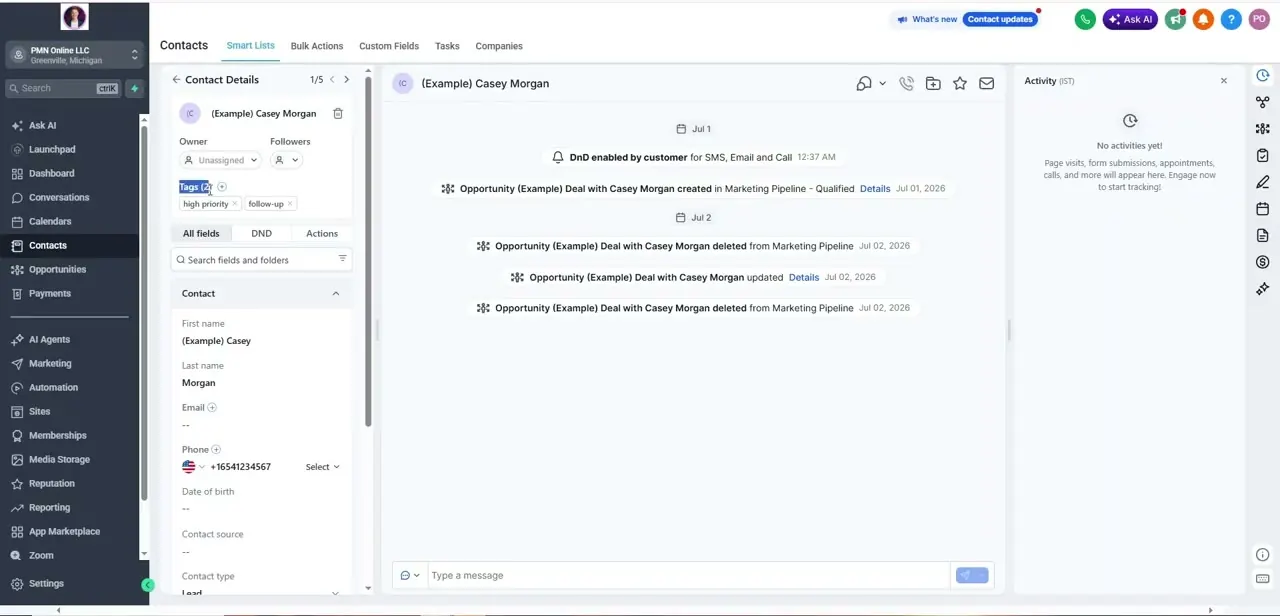Click the sparkle AI icon in right rail
This screenshot has width=1280, height=616.
click(x=1263, y=289)
